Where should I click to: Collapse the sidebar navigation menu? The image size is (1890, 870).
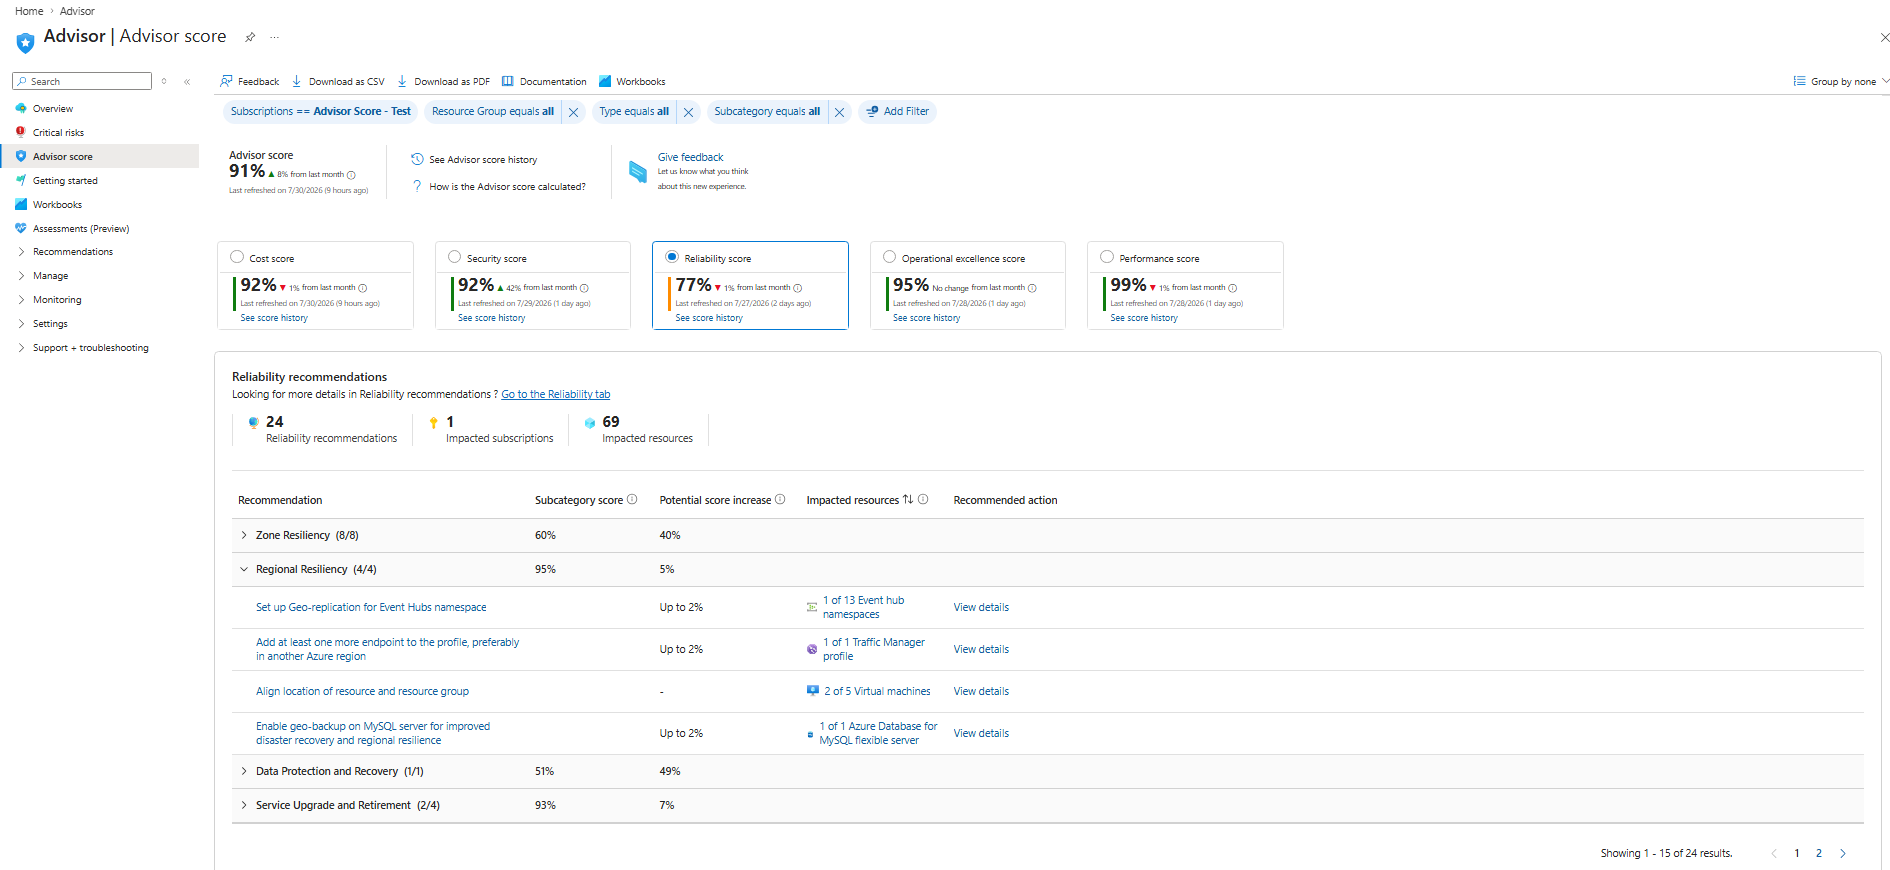(x=187, y=82)
